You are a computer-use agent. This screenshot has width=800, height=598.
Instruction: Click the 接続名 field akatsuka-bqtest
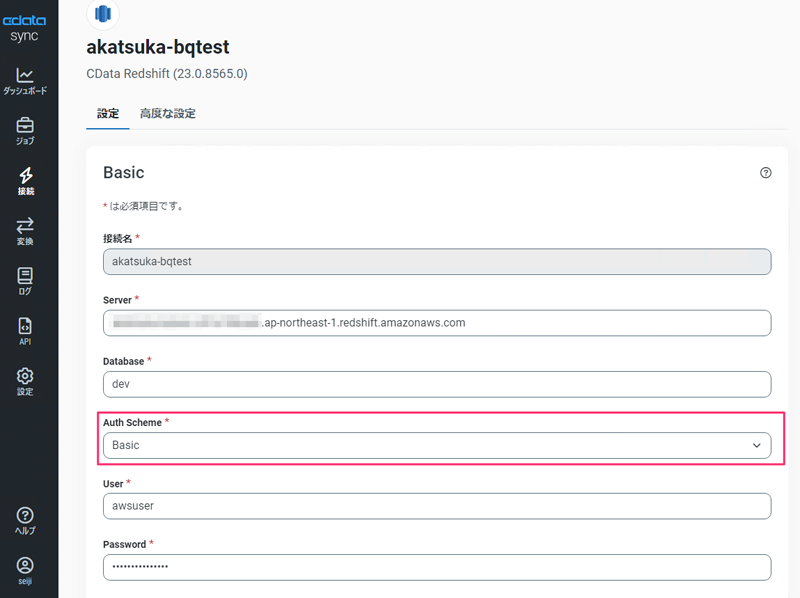[437, 262]
